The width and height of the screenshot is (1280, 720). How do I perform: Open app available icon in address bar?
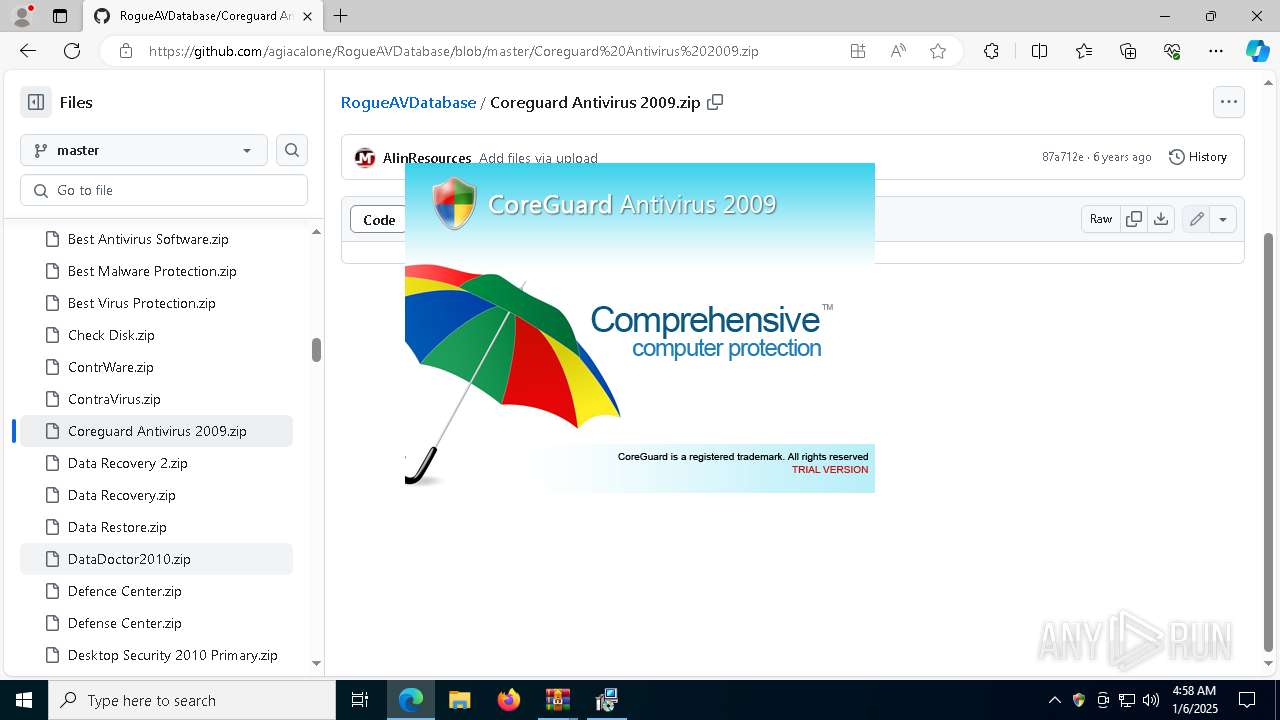coord(858,51)
